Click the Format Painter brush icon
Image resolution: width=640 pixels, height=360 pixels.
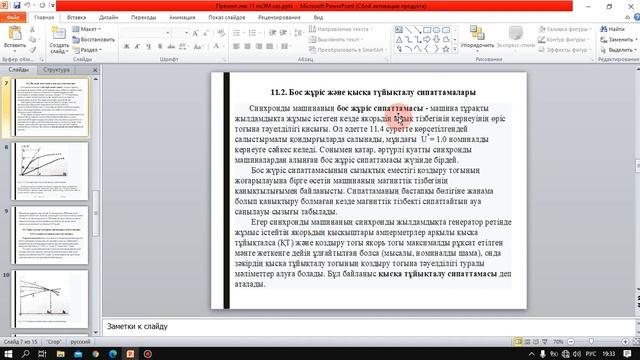(32, 49)
